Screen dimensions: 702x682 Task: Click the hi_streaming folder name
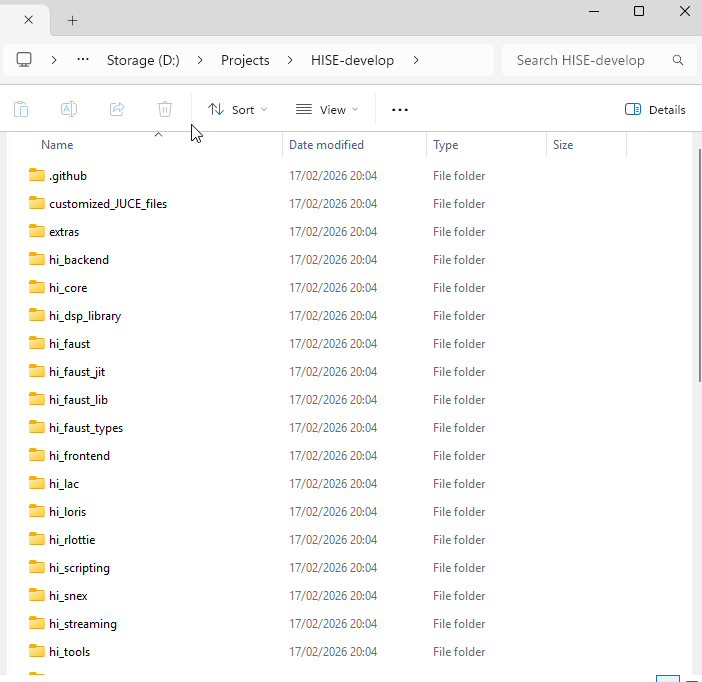pos(83,624)
